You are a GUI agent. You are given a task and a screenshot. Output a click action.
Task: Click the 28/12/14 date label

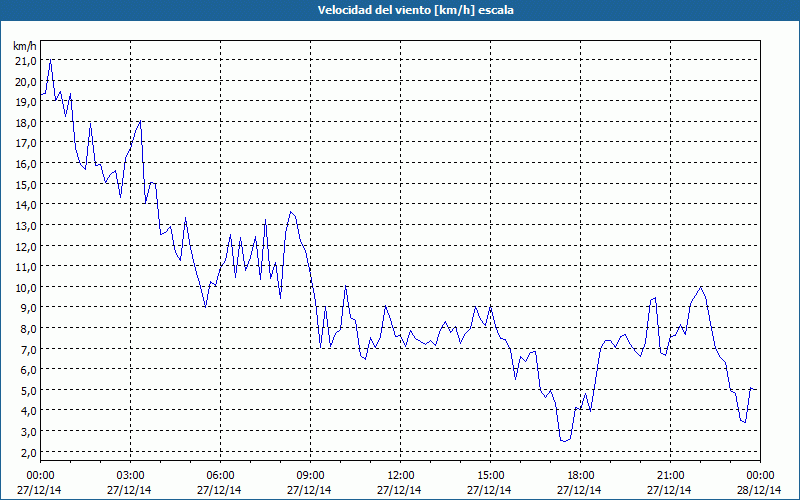[759, 490]
